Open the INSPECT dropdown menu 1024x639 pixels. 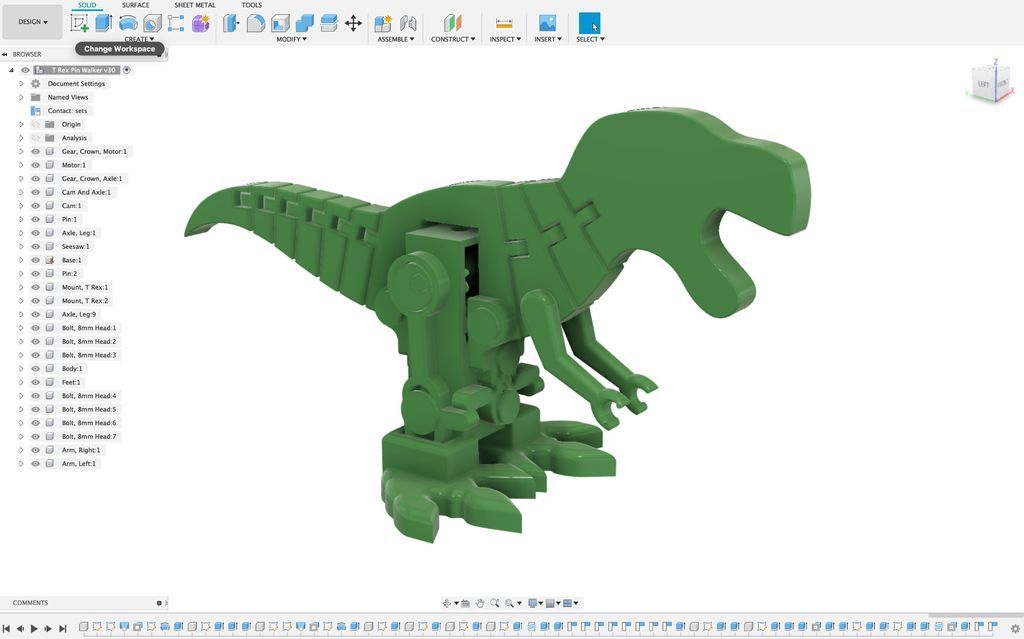(x=505, y=39)
